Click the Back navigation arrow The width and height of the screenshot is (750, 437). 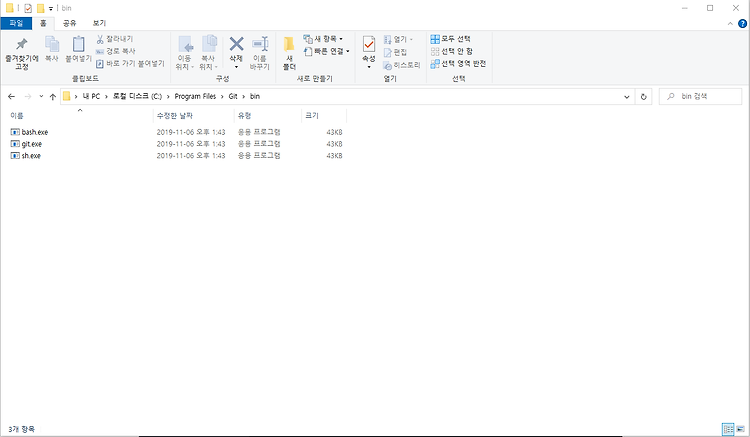pyautogui.click(x=11, y=97)
